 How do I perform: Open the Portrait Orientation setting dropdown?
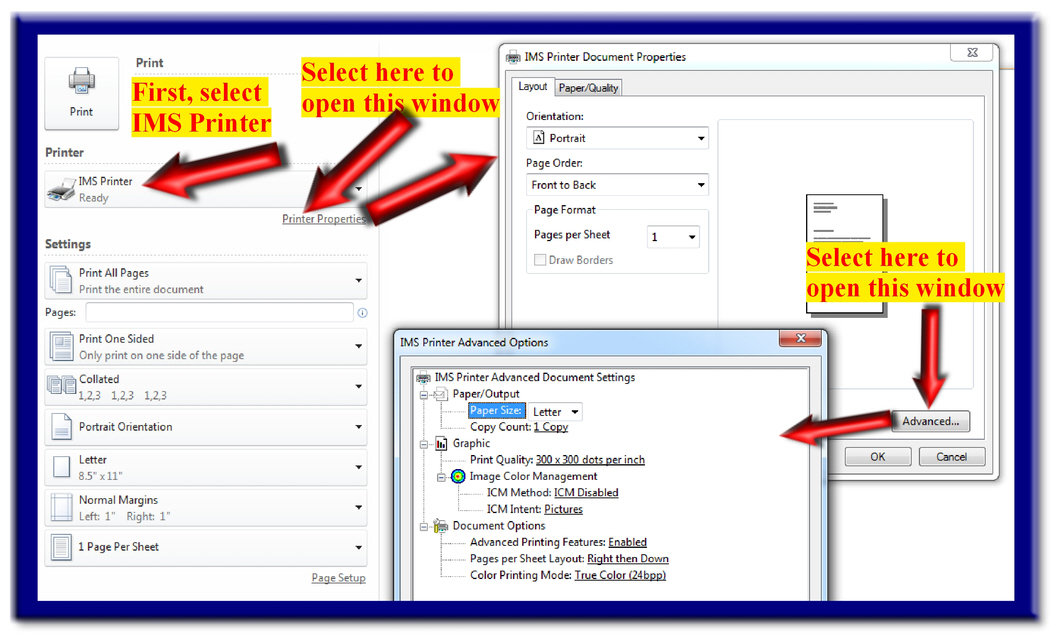206,427
